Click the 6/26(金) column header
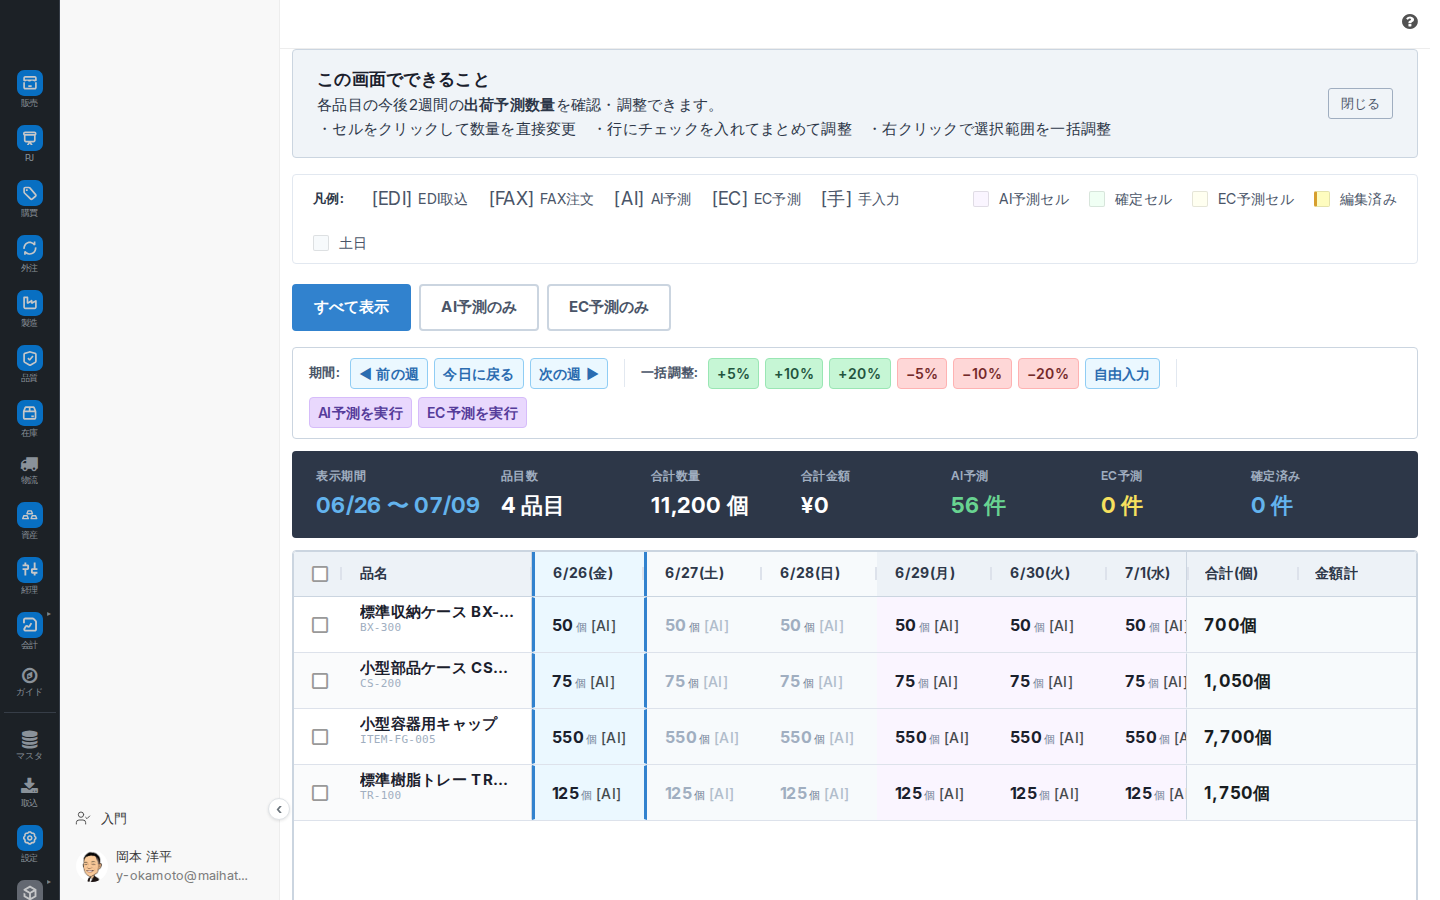Screen dimensions: 1440x900 point(590,574)
